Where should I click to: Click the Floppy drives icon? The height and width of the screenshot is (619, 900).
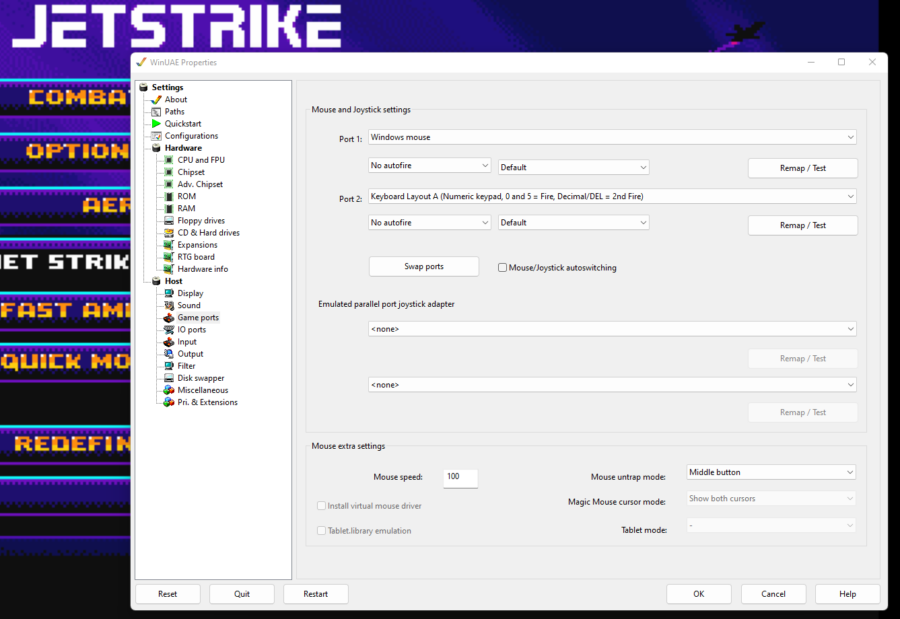pos(169,220)
